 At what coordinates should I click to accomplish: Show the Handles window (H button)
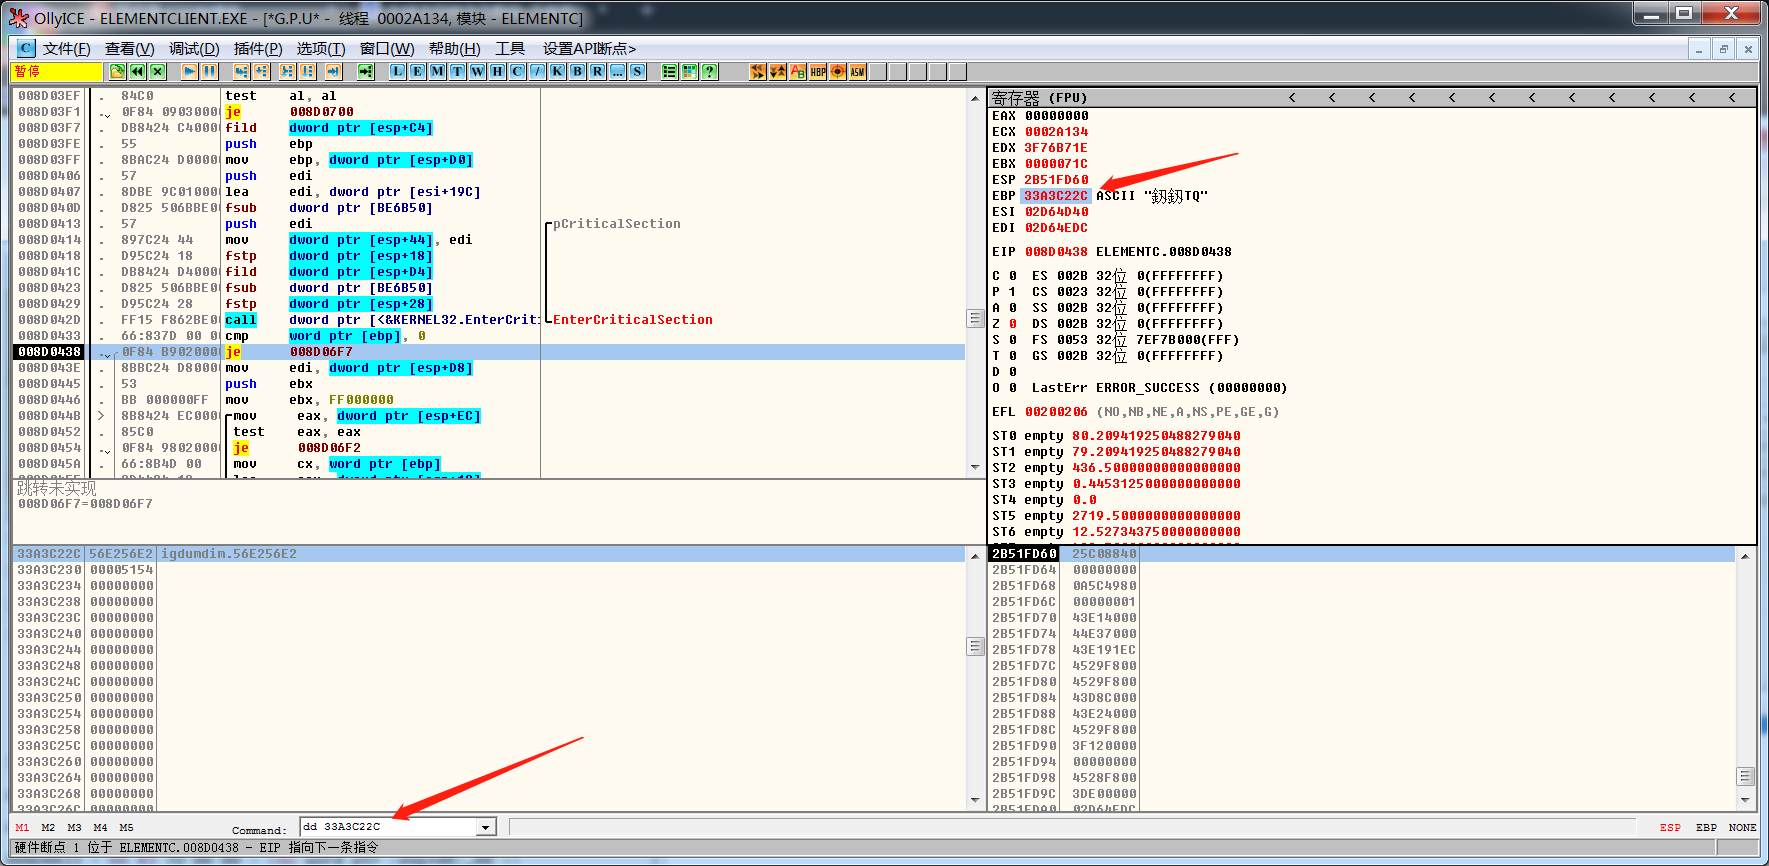pyautogui.click(x=498, y=71)
